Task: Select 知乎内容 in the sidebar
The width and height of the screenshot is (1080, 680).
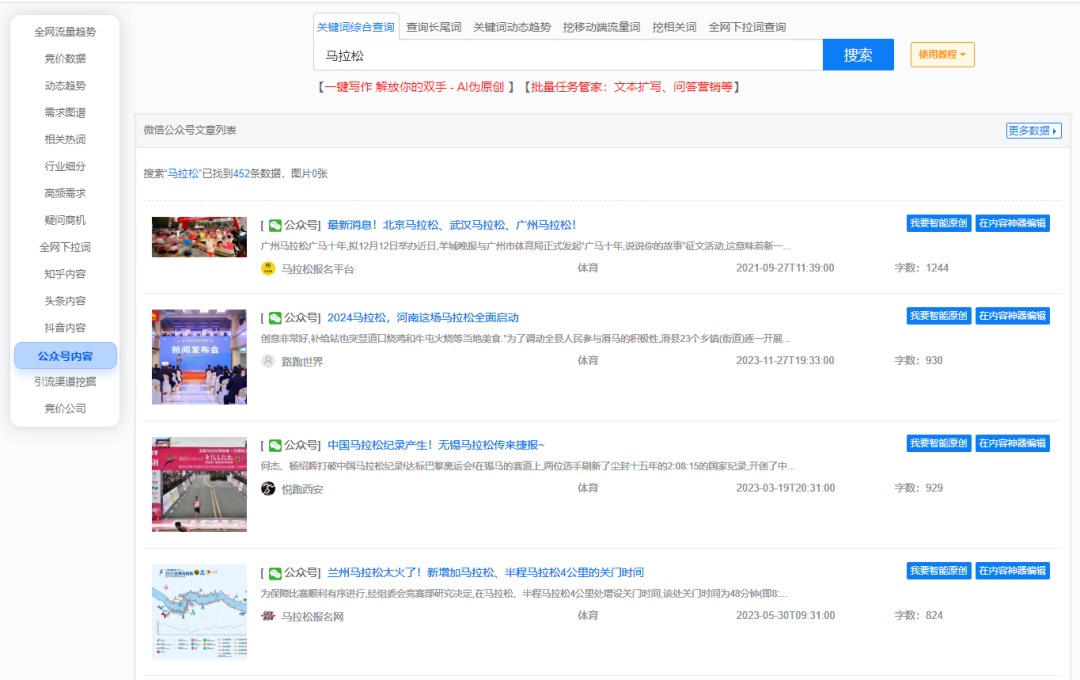Action: coord(65,274)
